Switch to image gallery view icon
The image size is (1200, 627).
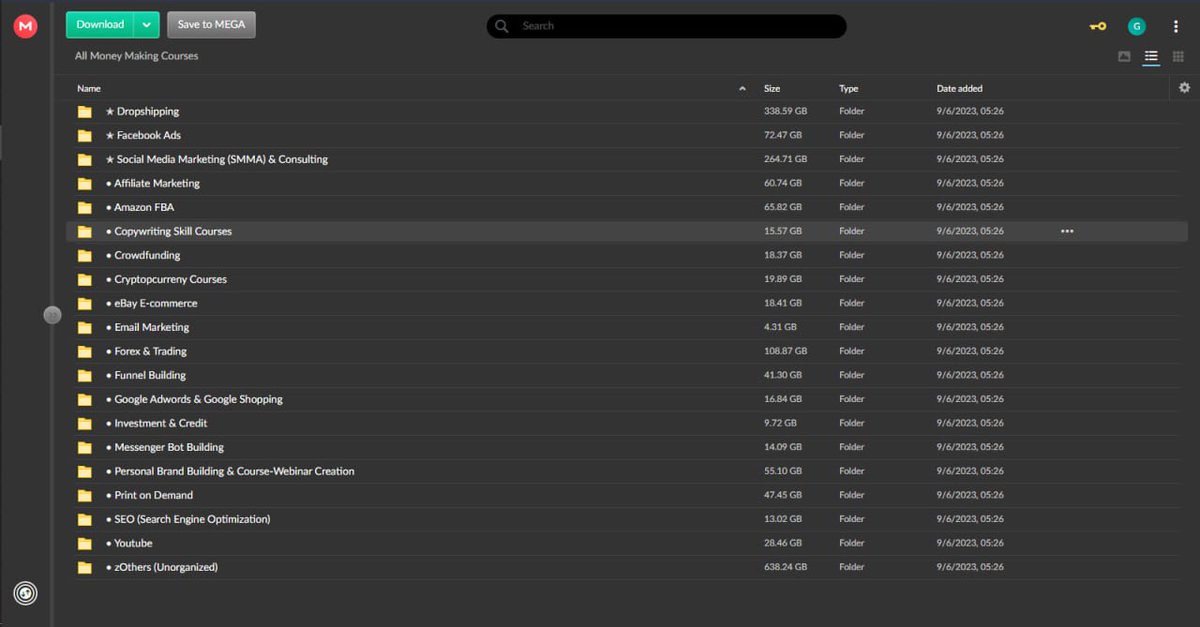point(1124,57)
